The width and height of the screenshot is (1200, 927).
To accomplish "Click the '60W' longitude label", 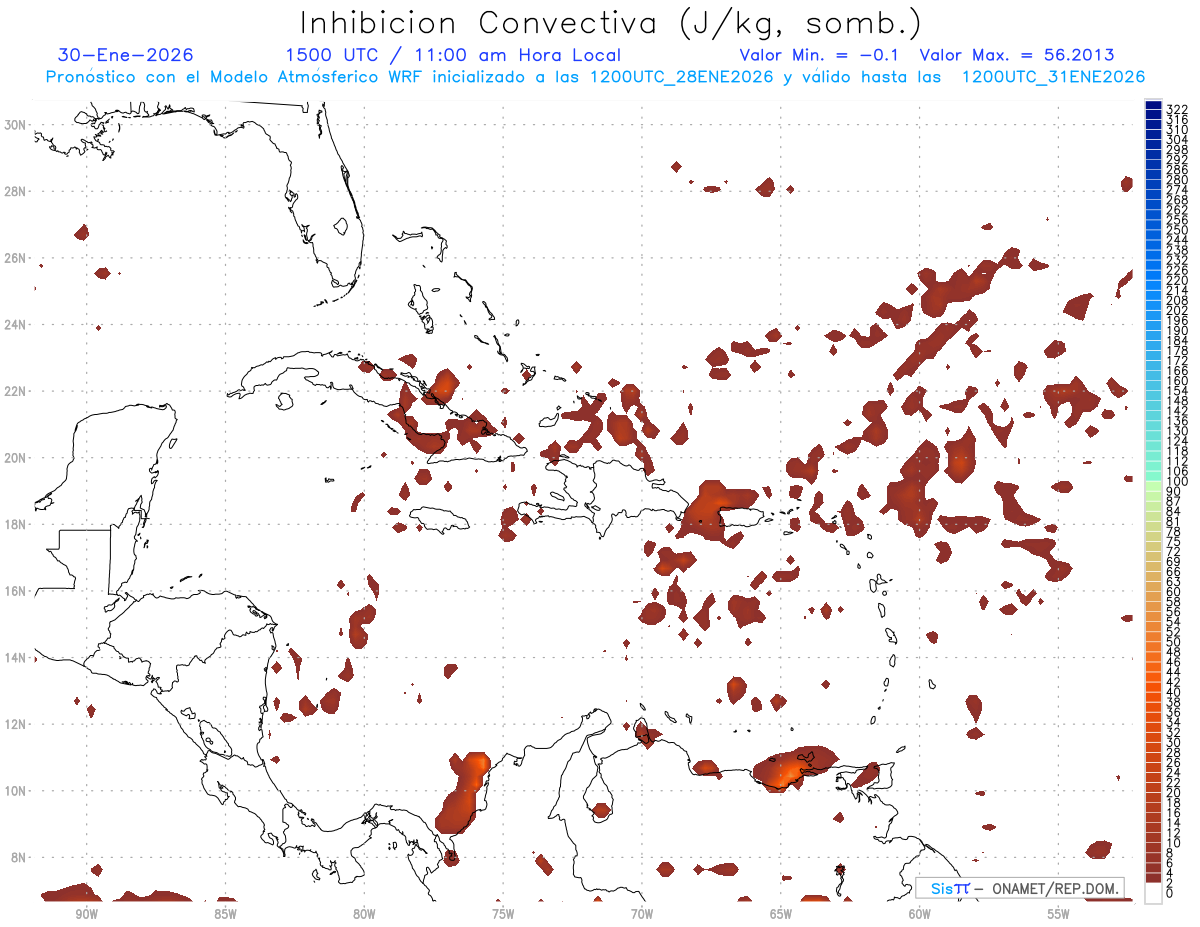I will tap(920, 913).
